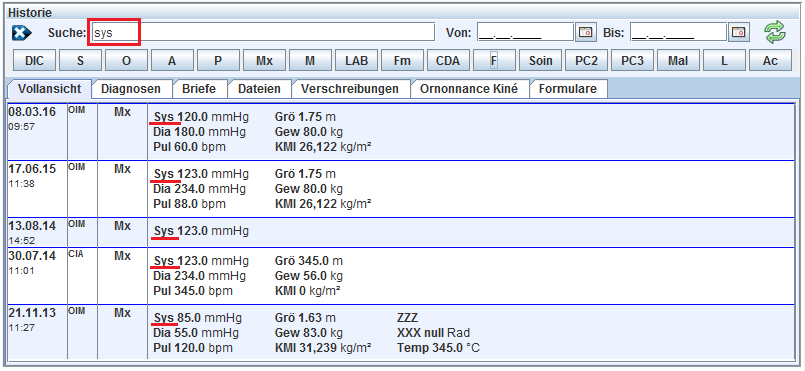
Task: Toggle the PC2 filter button
Action: (586, 61)
